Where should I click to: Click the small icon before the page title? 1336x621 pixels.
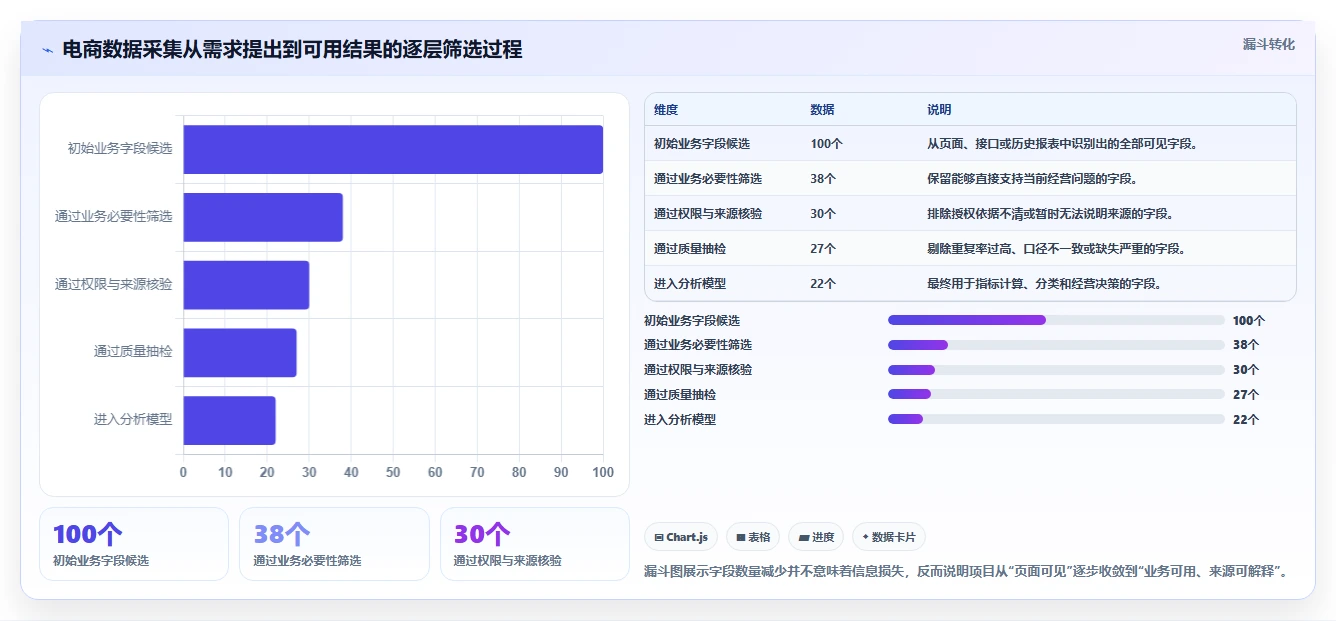[x=47, y=50]
